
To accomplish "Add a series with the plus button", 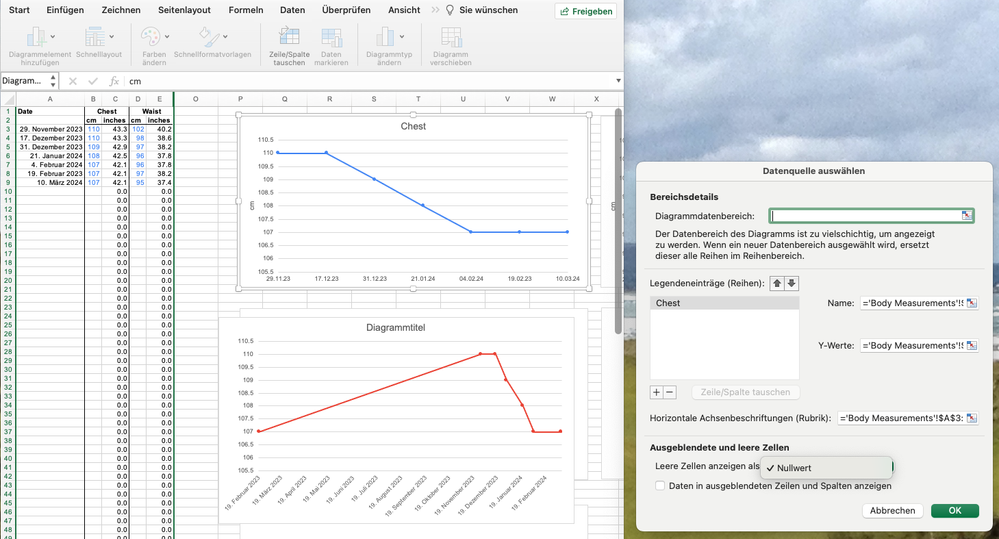I will (656, 392).
